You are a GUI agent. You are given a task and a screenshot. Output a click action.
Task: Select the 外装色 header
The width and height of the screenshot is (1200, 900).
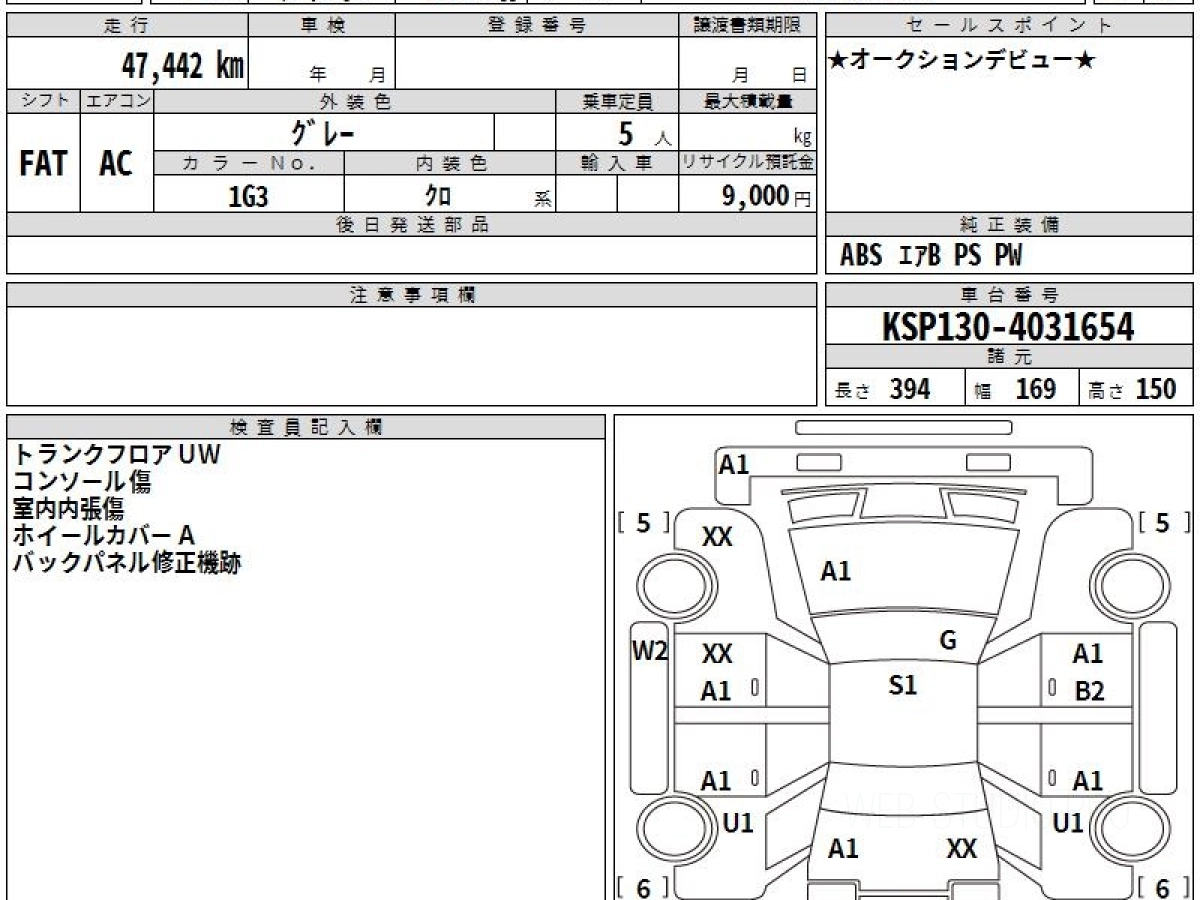[x=355, y=101]
